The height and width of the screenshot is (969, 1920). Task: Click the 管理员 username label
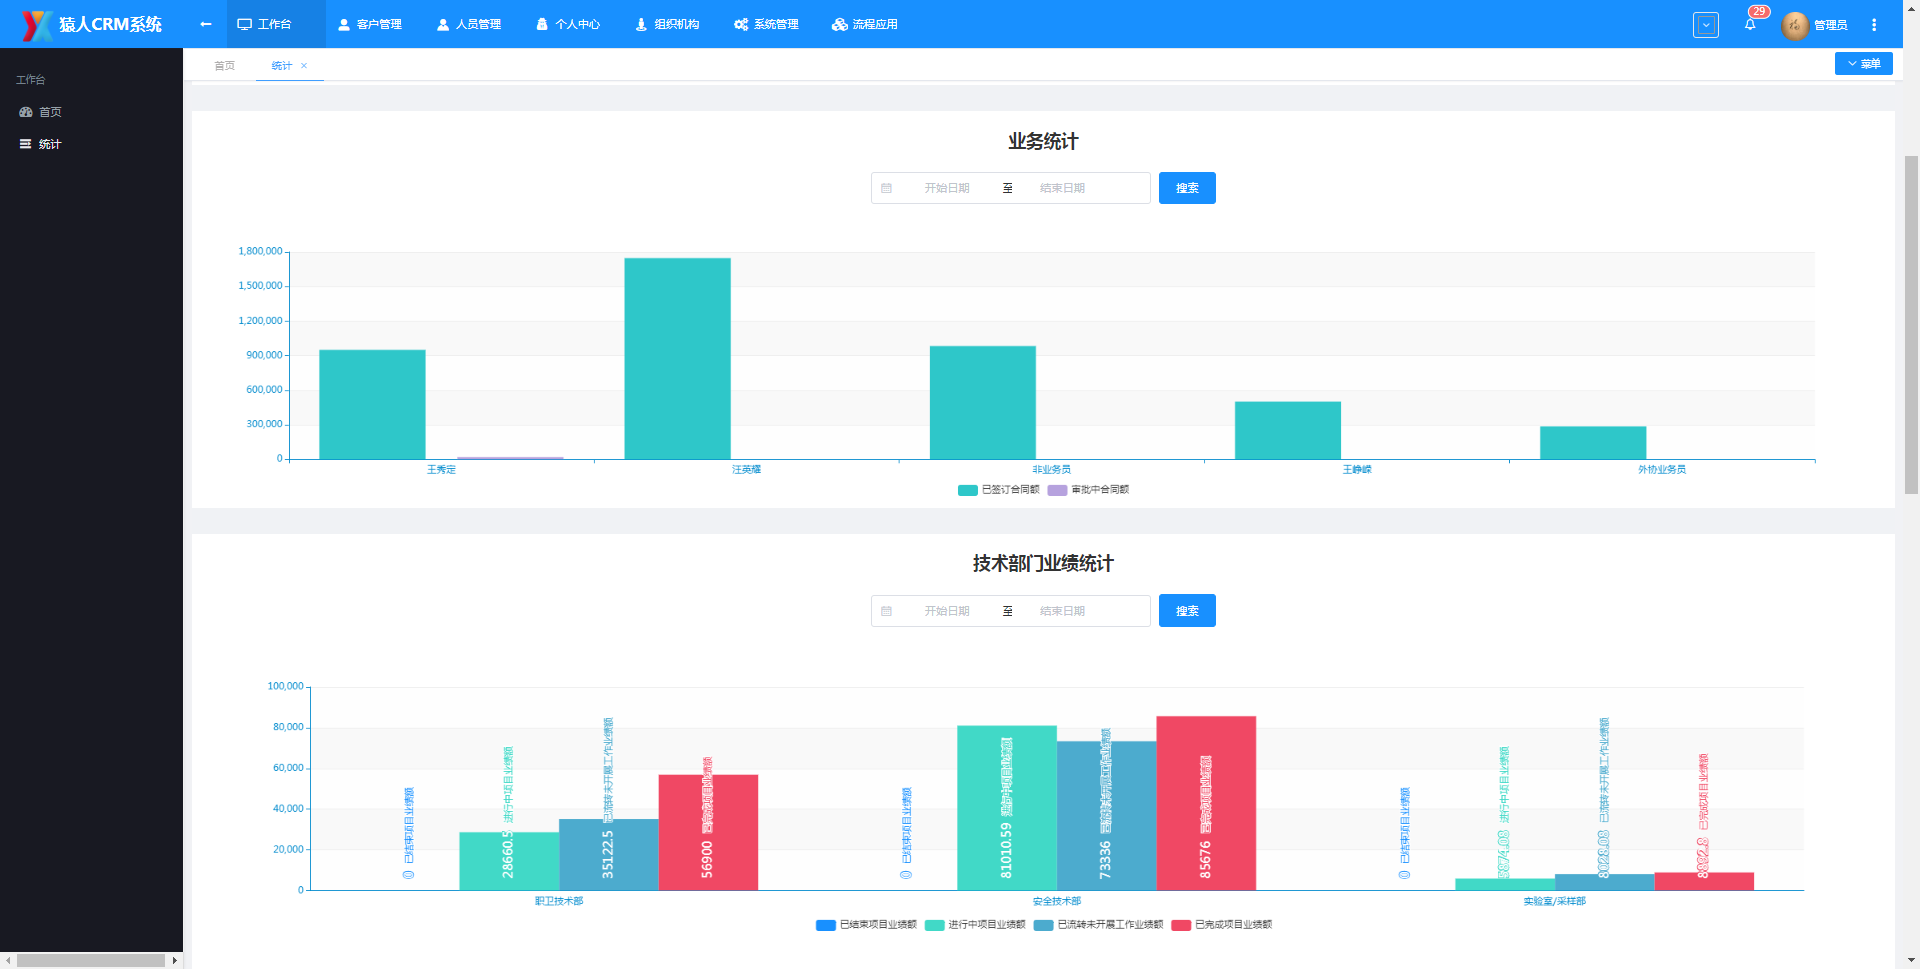click(x=1831, y=25)
